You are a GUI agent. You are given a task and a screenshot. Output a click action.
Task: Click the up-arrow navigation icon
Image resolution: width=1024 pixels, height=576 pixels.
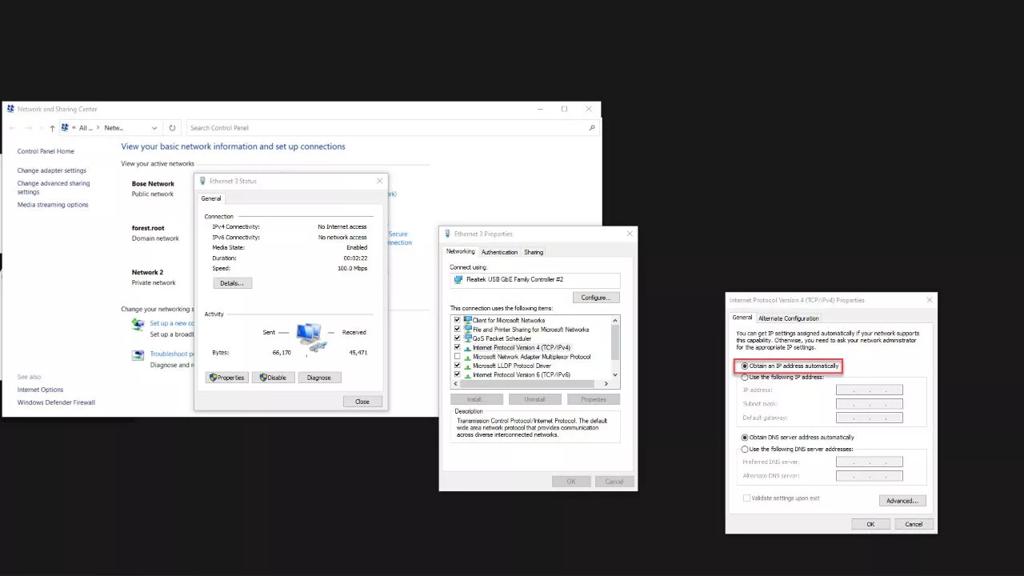(52, 128)
